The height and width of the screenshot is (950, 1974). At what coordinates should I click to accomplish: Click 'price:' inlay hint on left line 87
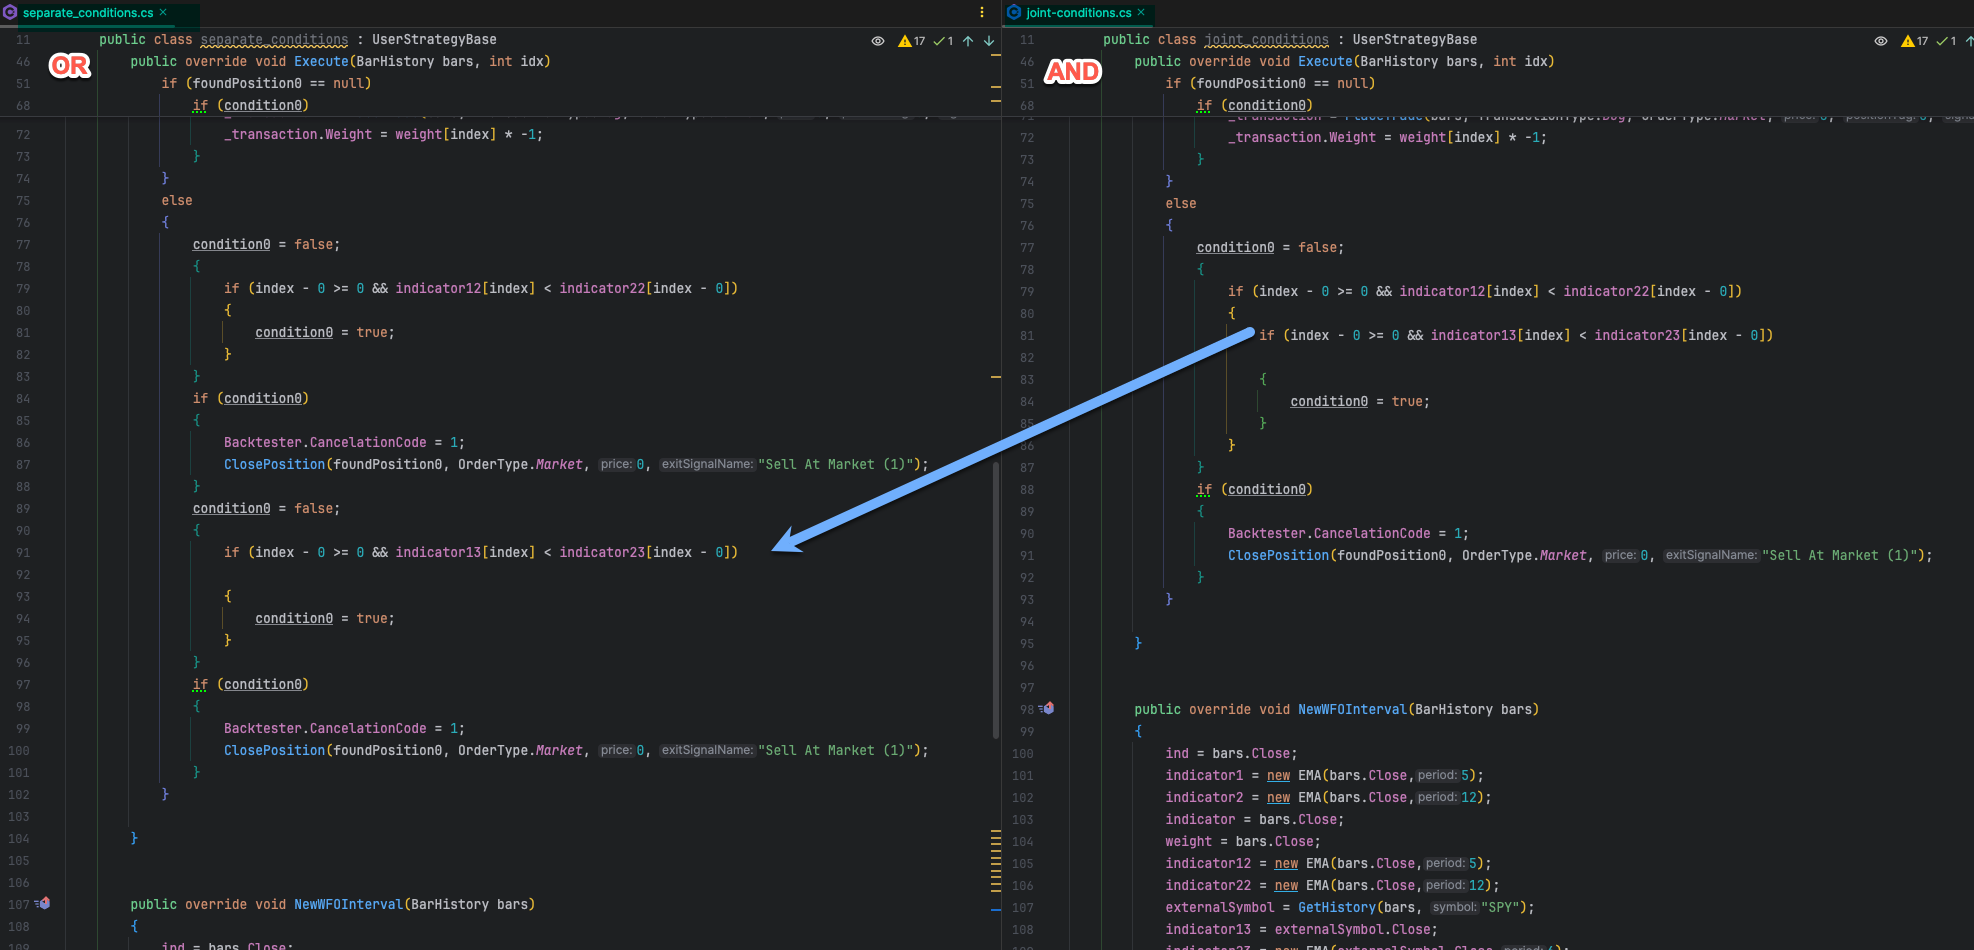coord(616,464)
